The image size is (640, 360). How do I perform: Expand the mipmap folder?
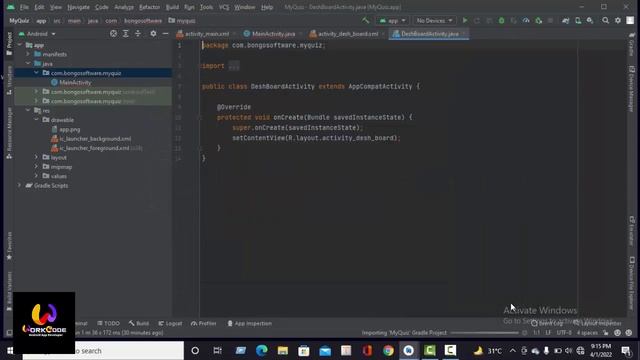[36, 167]
